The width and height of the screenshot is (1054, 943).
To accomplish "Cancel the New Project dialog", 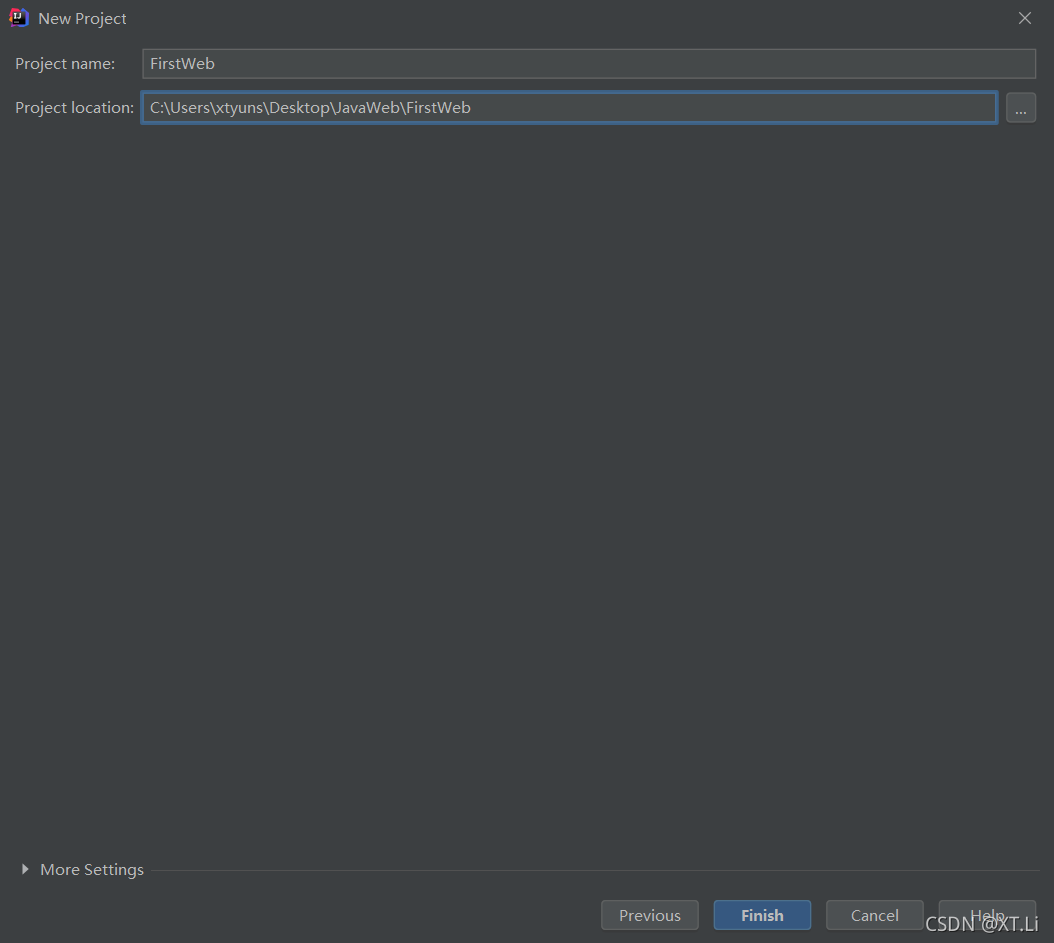I will (x=875, y=915).
